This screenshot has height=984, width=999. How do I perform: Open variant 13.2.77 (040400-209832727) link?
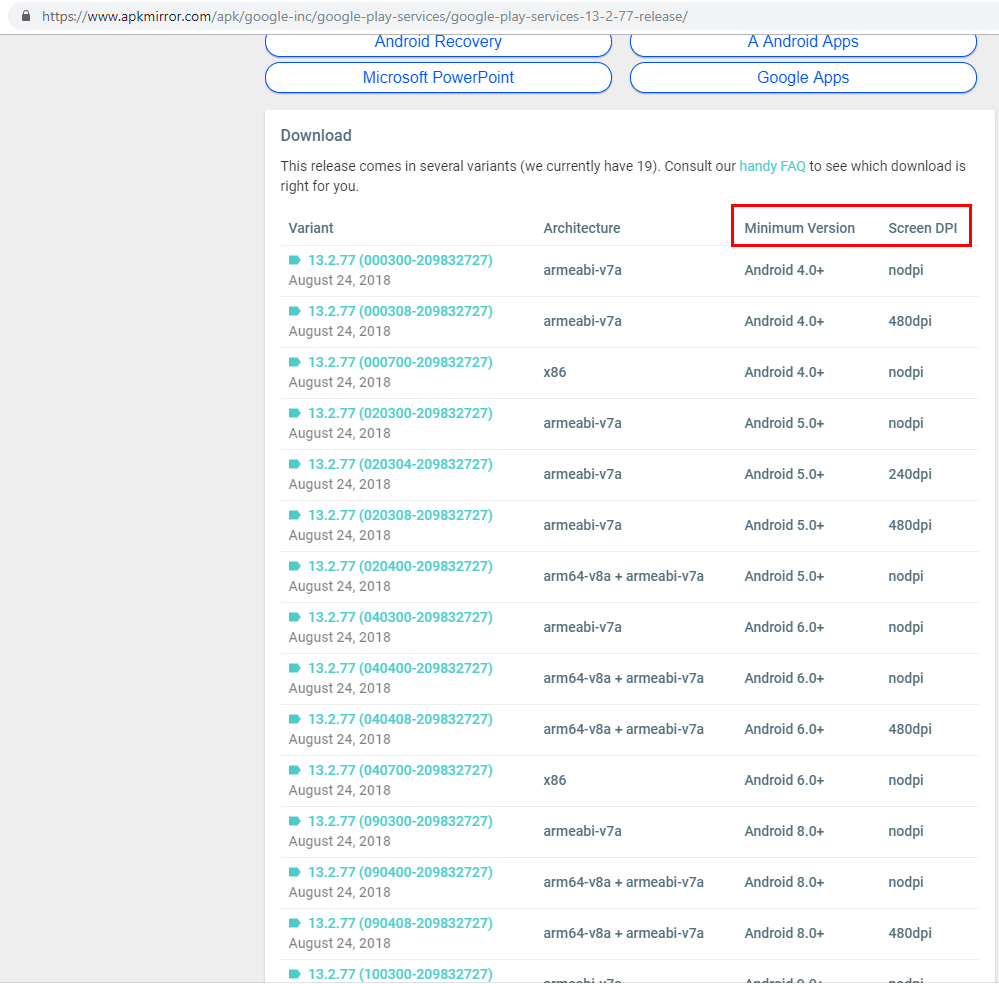pyautogui.click(x=400, y=668)
